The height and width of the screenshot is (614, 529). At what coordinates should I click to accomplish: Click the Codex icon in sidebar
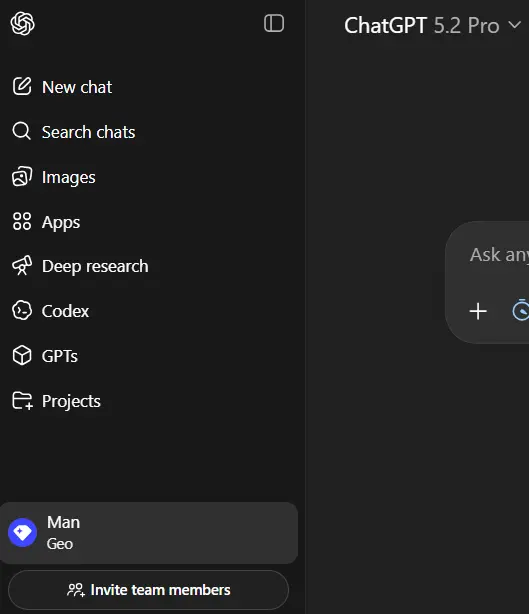coord(22,311)
